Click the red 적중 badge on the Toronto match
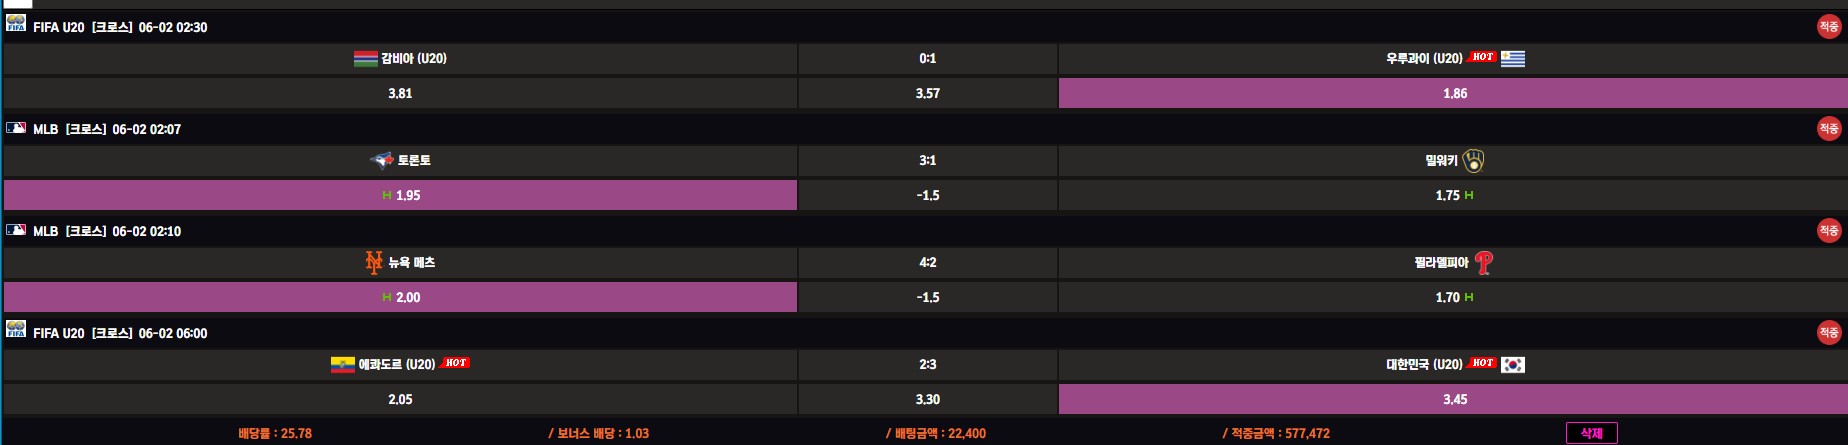The image size is (1848, 445). [x=1828, y=129]
